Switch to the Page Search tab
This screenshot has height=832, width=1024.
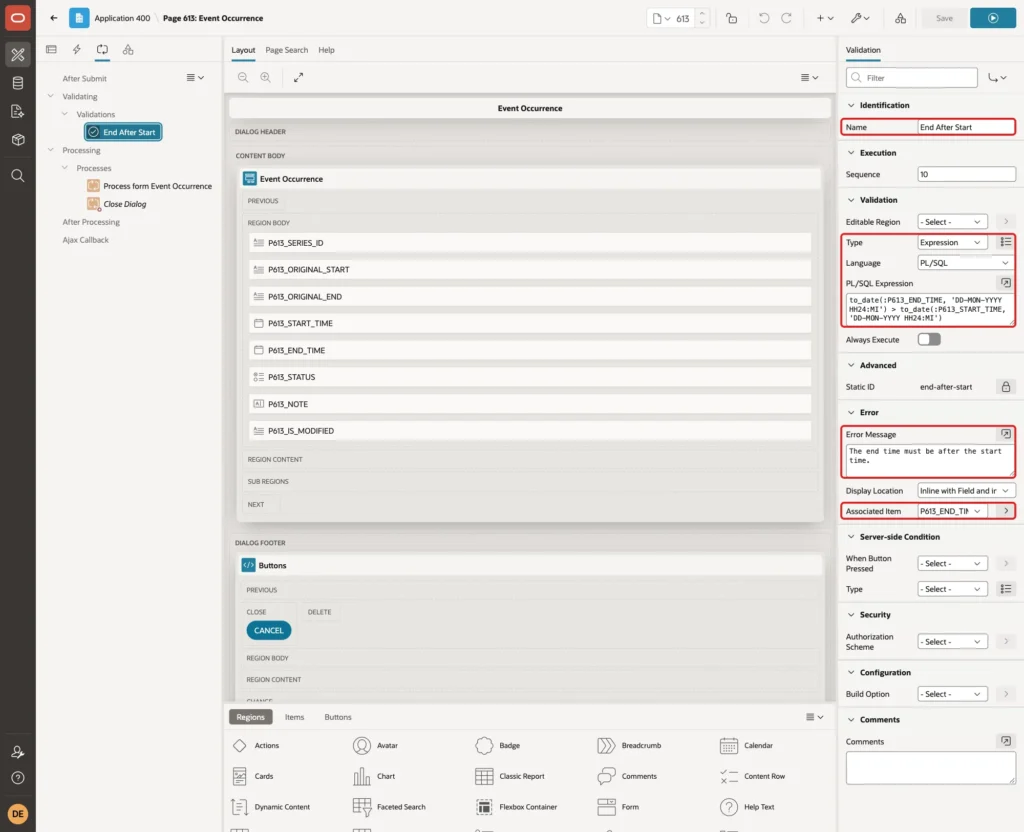click(x=286, y=50)
